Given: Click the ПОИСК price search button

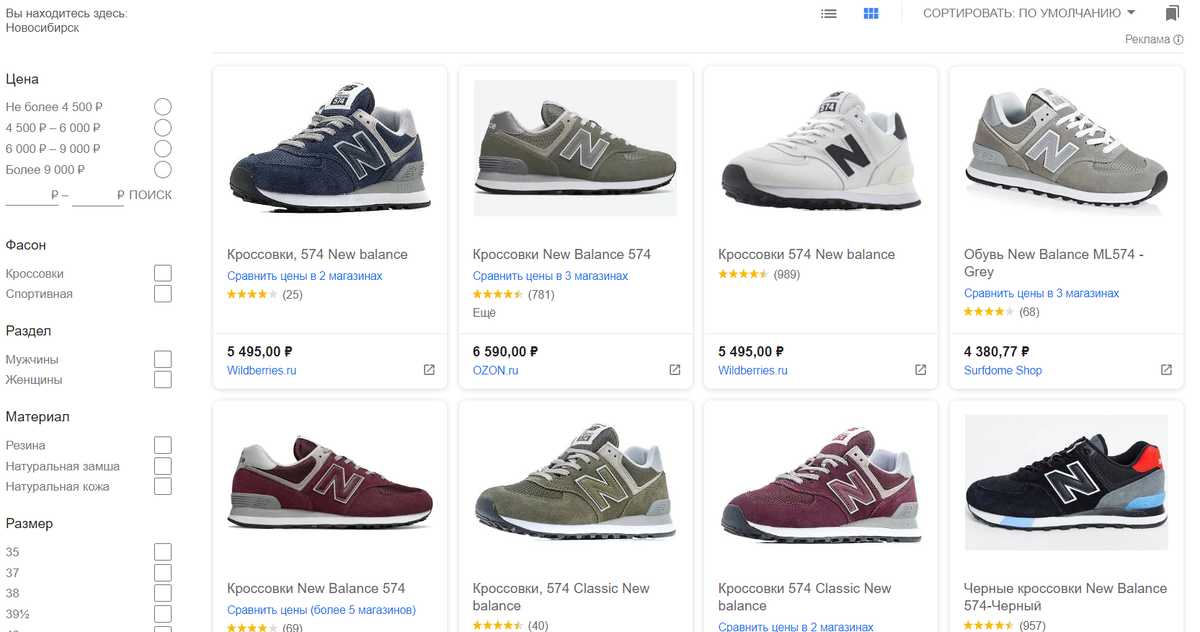Looking at the screenshot, I should pyautogui.click(x=150, y=195).
